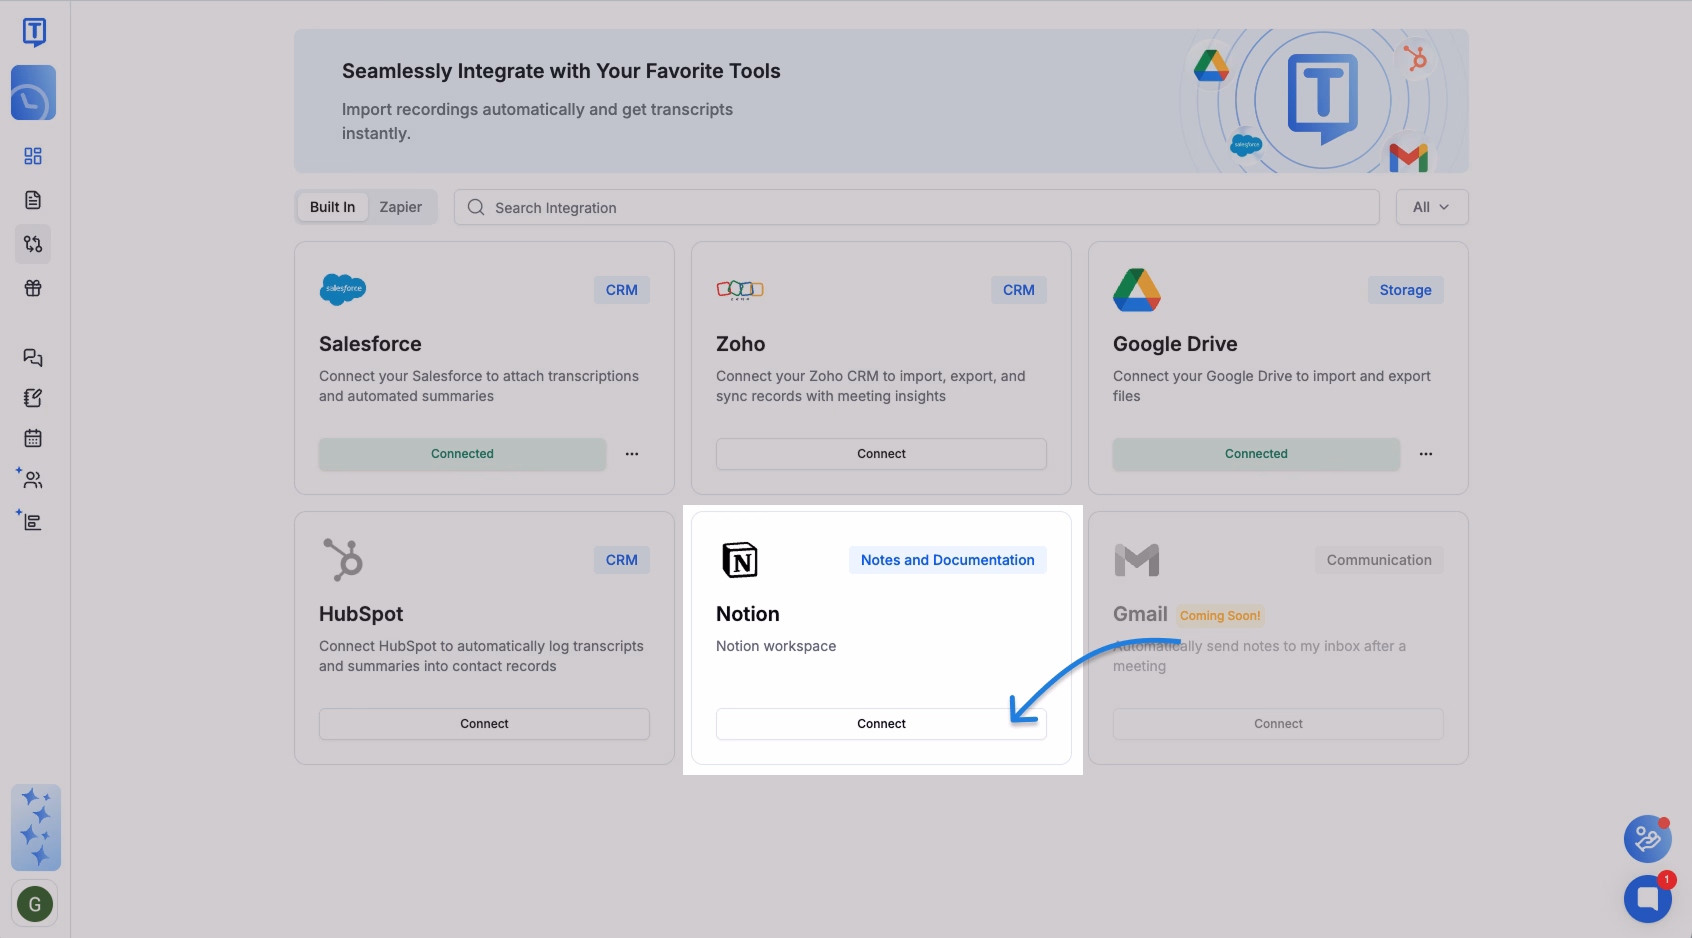
Task: Open the chat feedback icon
Action: point(33,357)
